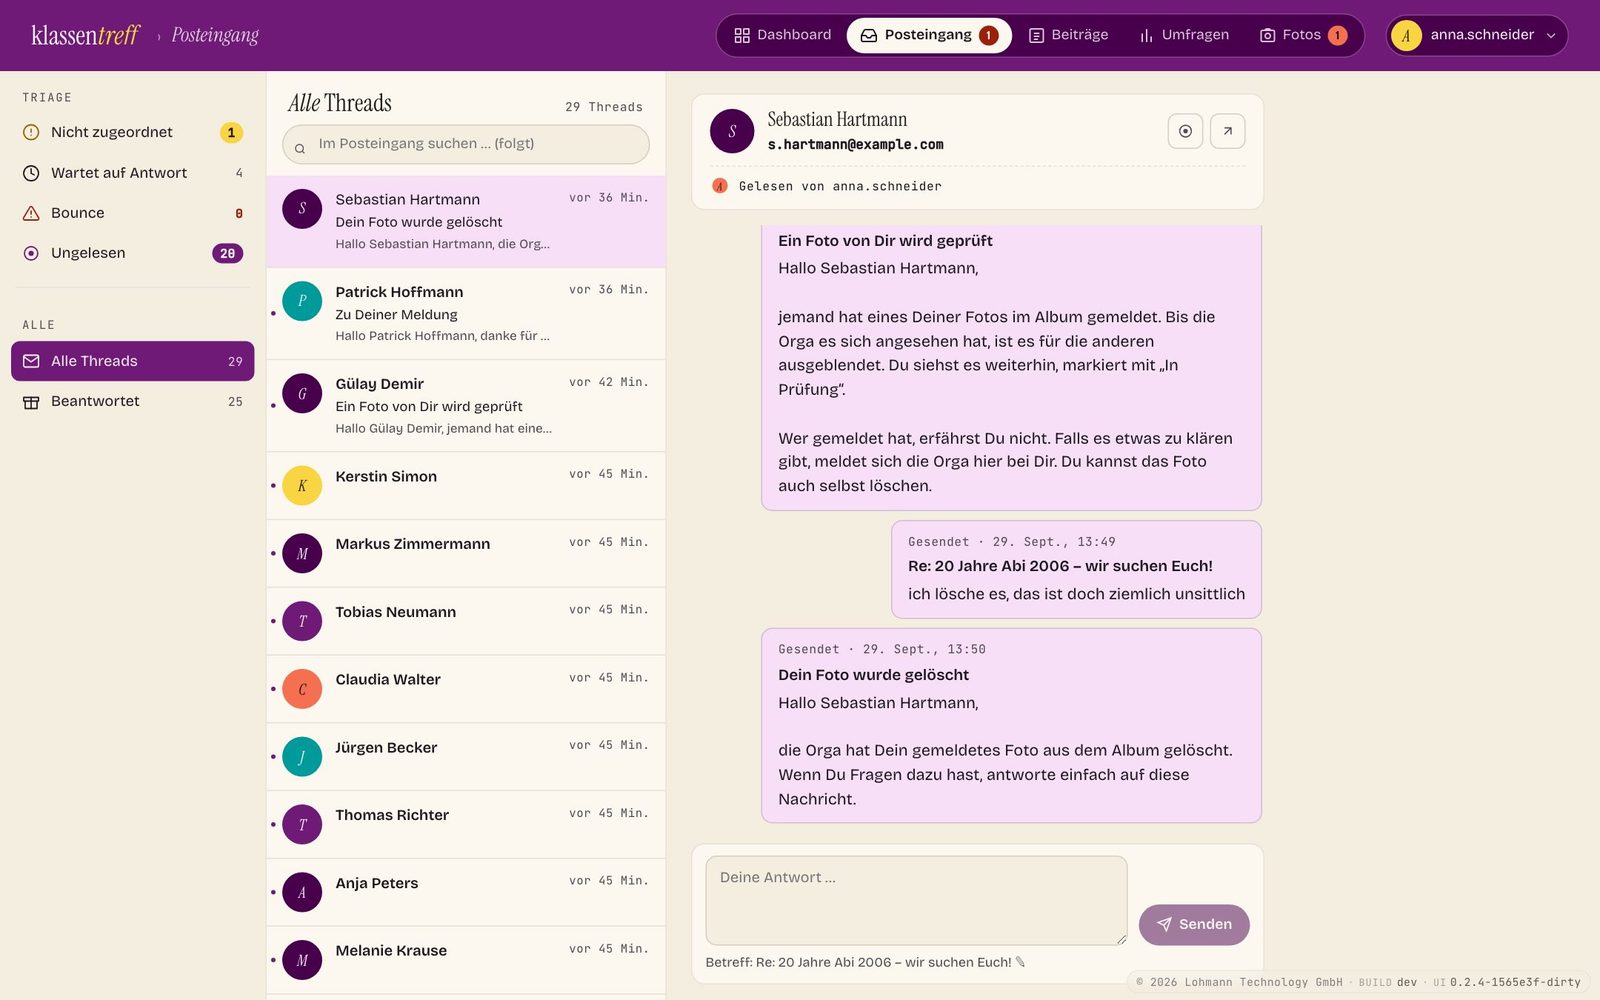Click the clock icon for Wartet auf Antwort
Image resolution: width=1600 pixels, height=1000 pixels.
pos(31,173)
